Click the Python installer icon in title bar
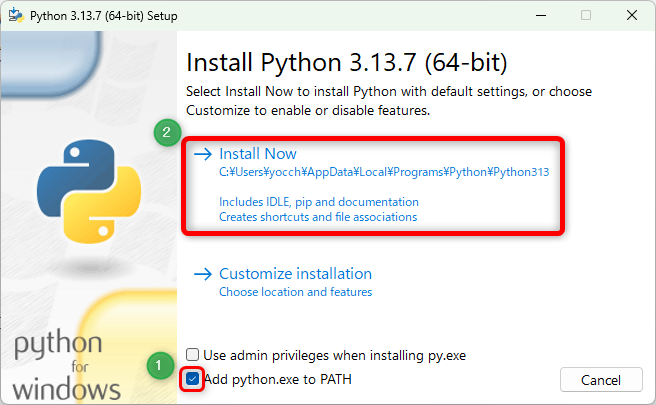Screen dimensions: 656x405 [x=16, y=15]
